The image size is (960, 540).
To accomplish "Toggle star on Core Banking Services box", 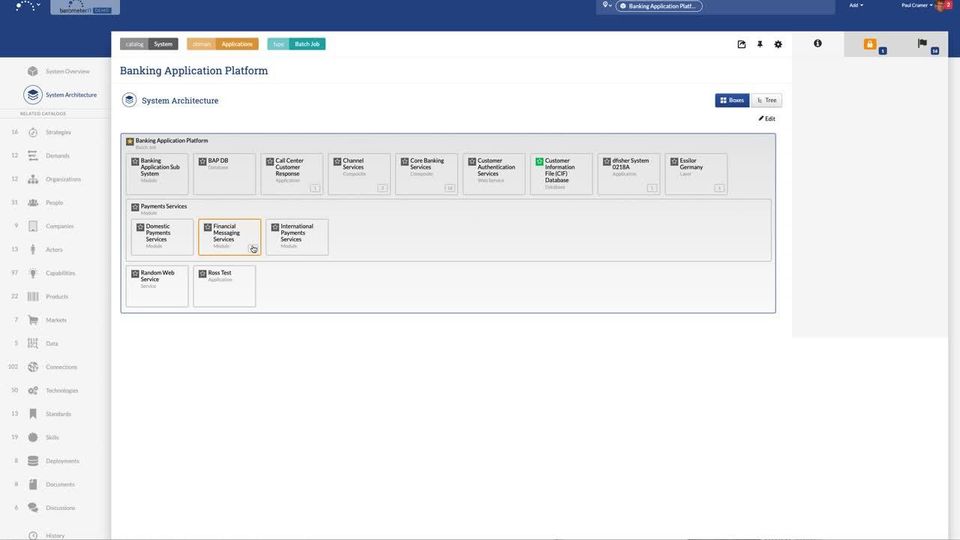I will [405, 162].
